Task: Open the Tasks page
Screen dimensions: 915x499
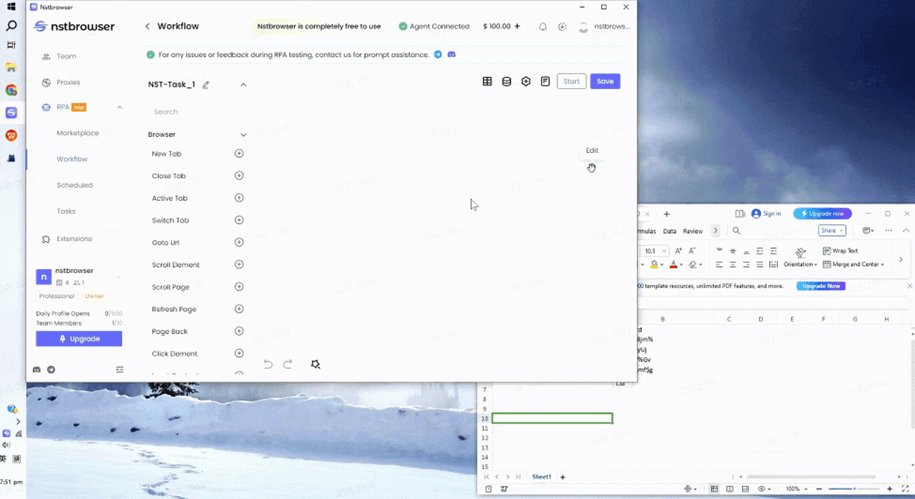Action: [x=66, y=211]
